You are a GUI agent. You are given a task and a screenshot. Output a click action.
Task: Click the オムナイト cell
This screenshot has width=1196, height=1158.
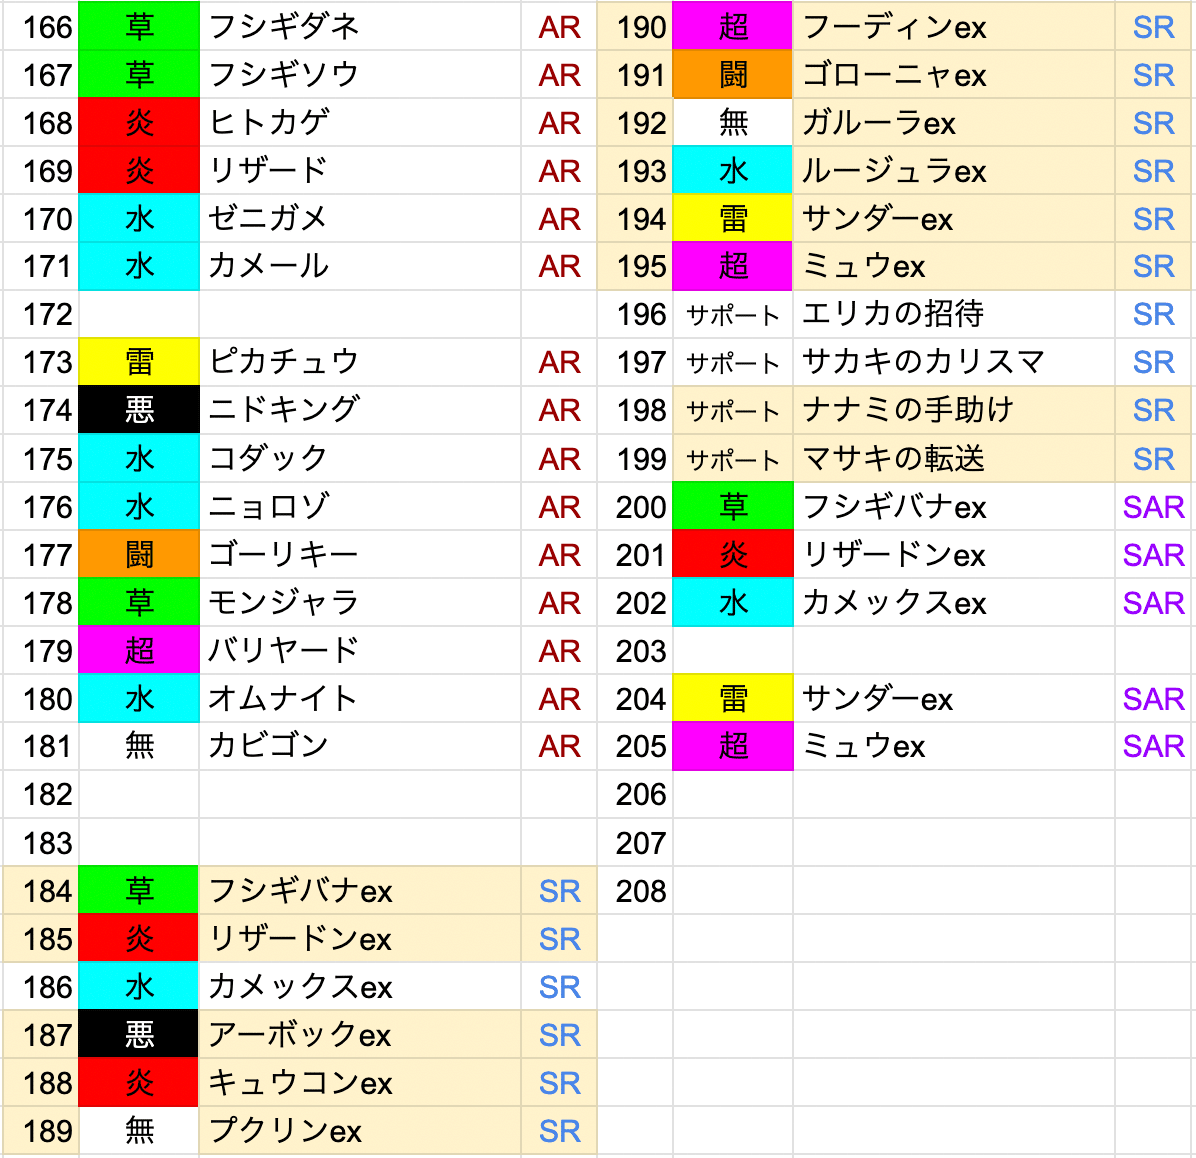tap(360, 699)
